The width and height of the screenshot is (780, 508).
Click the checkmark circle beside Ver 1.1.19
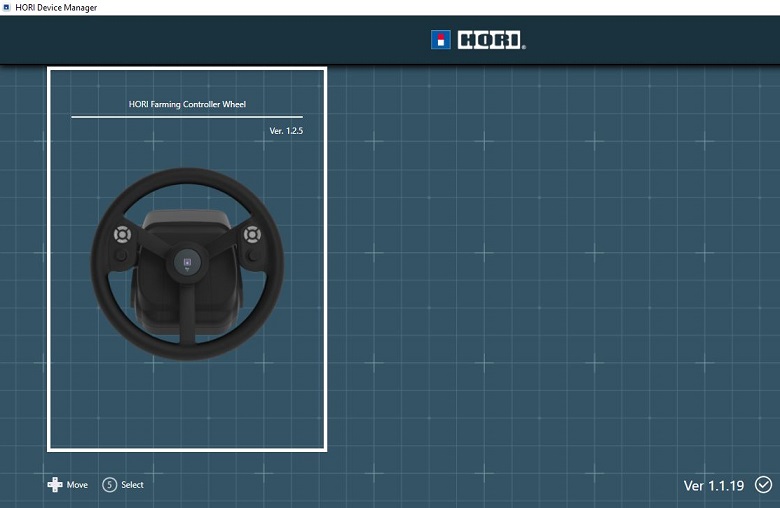click(x=764, y=485)
